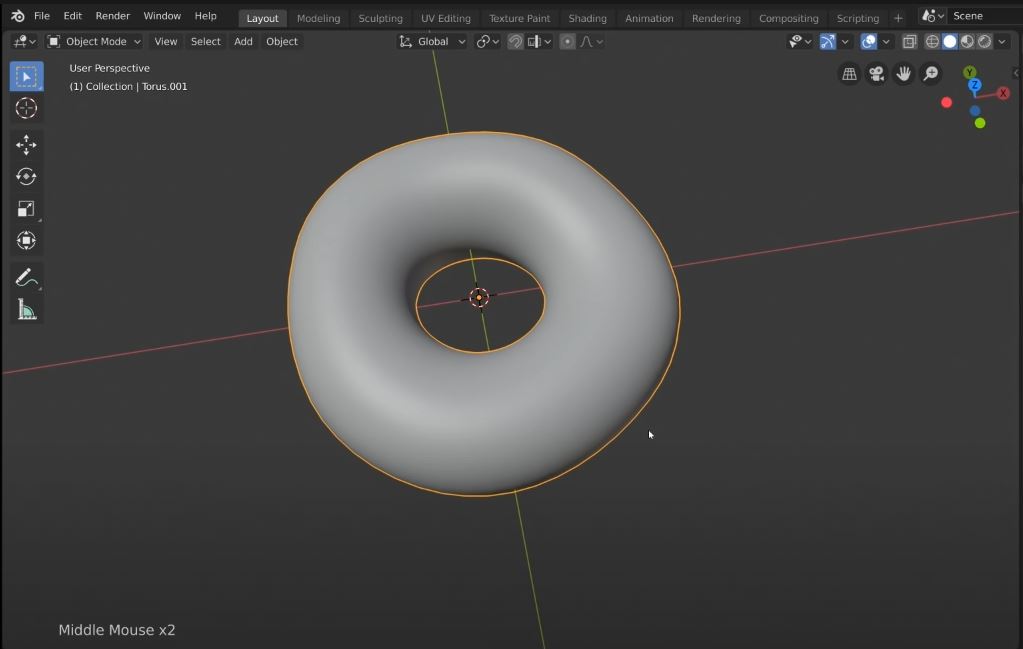Click the negative Z blue dot on gizmo
The image size is (1023, 649).
pos(975,111)
